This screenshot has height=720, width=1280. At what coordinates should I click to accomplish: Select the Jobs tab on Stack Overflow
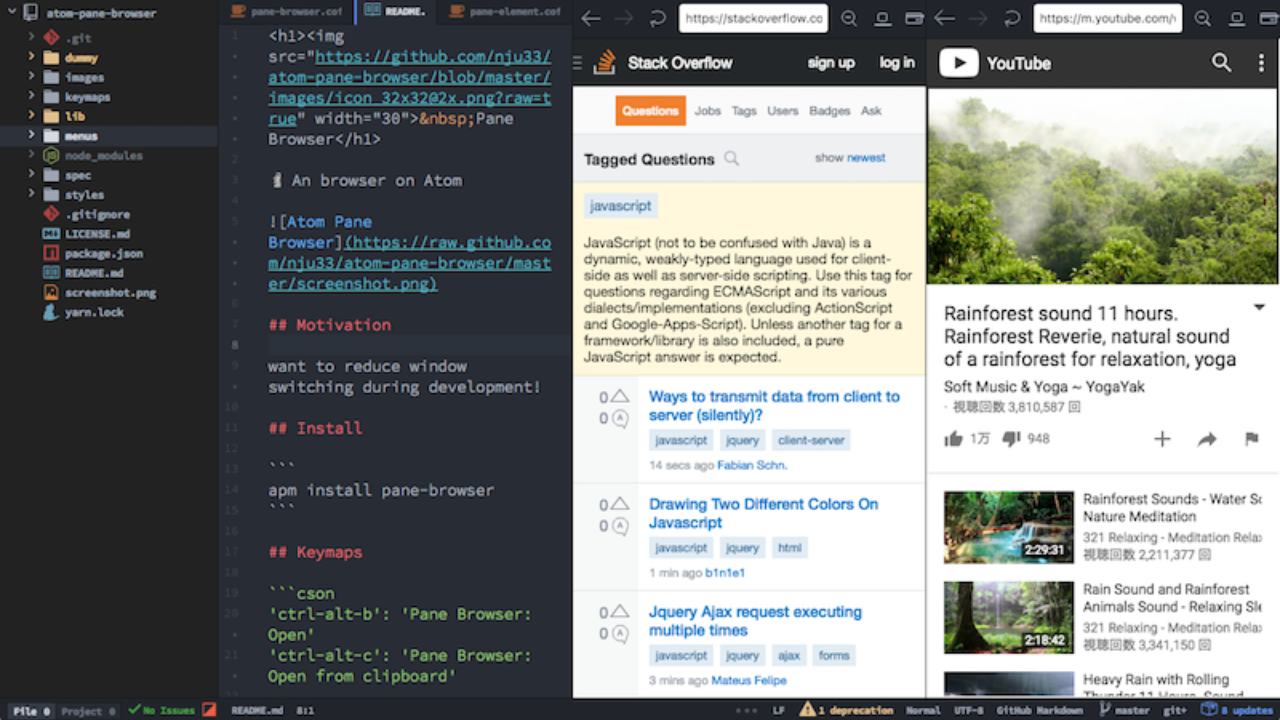(x=707, y=111)
